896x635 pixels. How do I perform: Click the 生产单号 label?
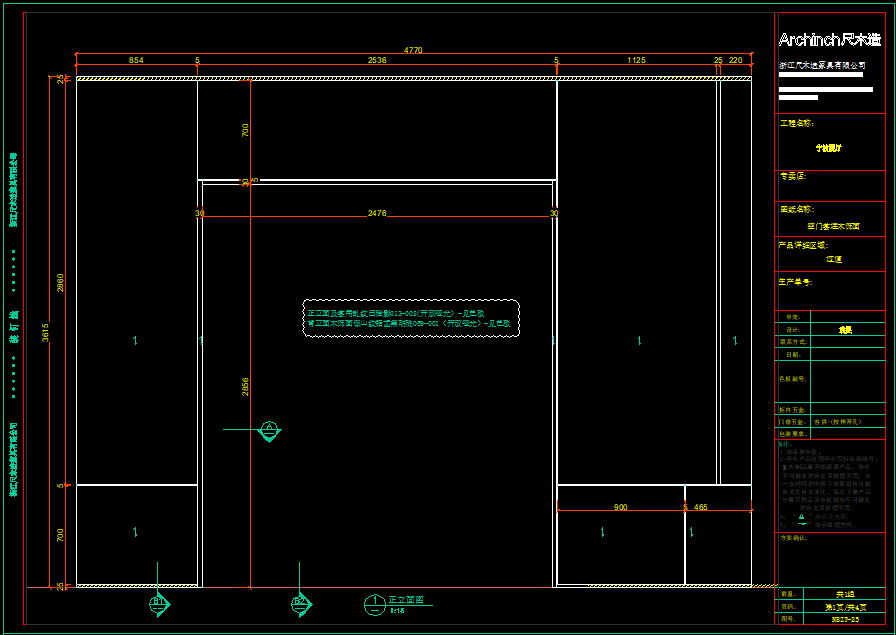(x=795, y=282)
